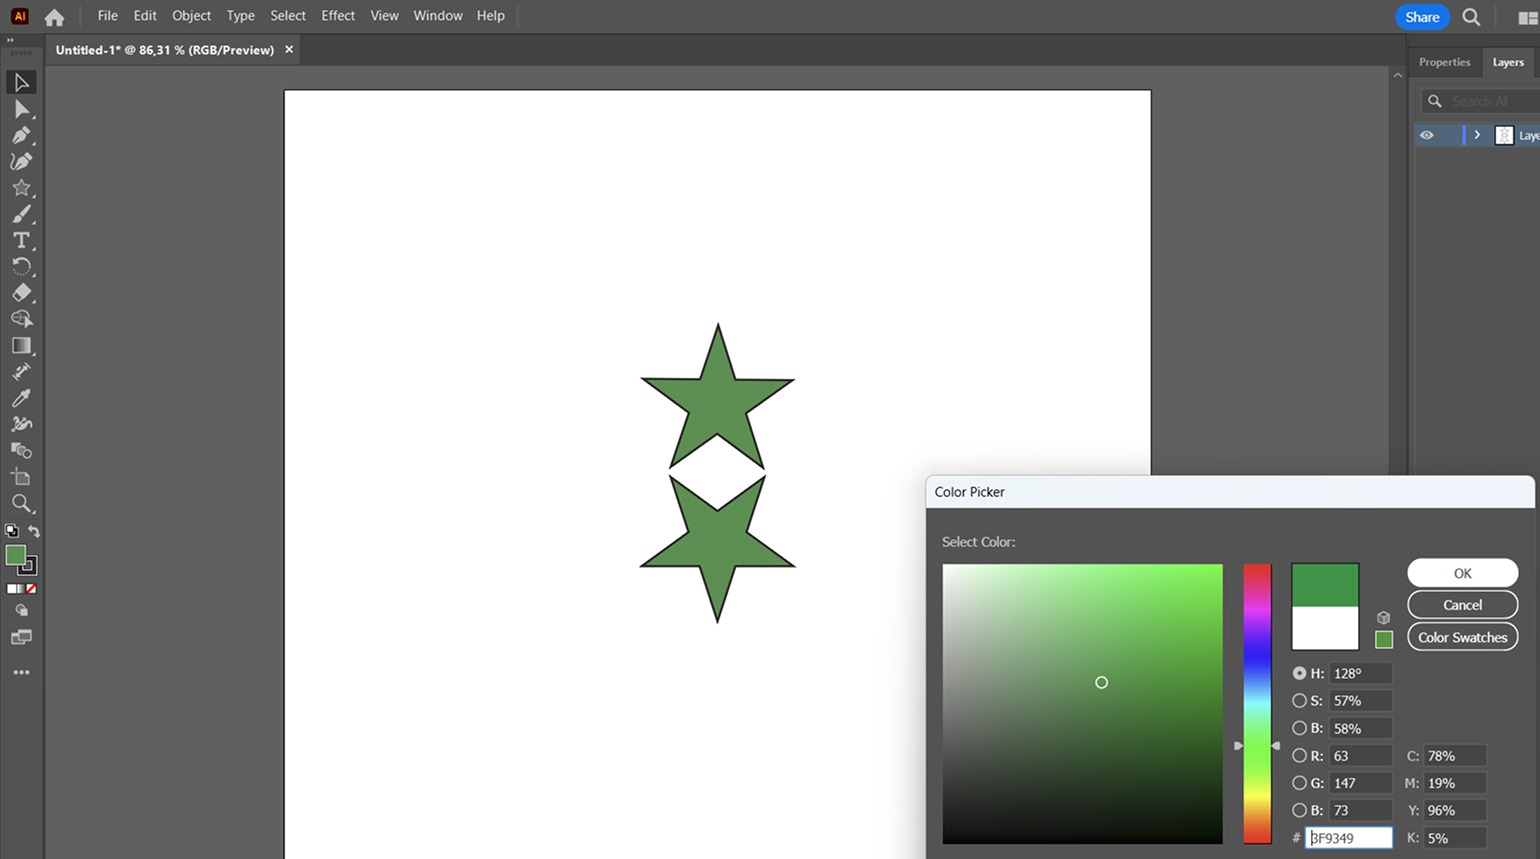This screenshot has width=1540, height=859.
Task: Select the Pen tool
Action: (x=21, y=135)
